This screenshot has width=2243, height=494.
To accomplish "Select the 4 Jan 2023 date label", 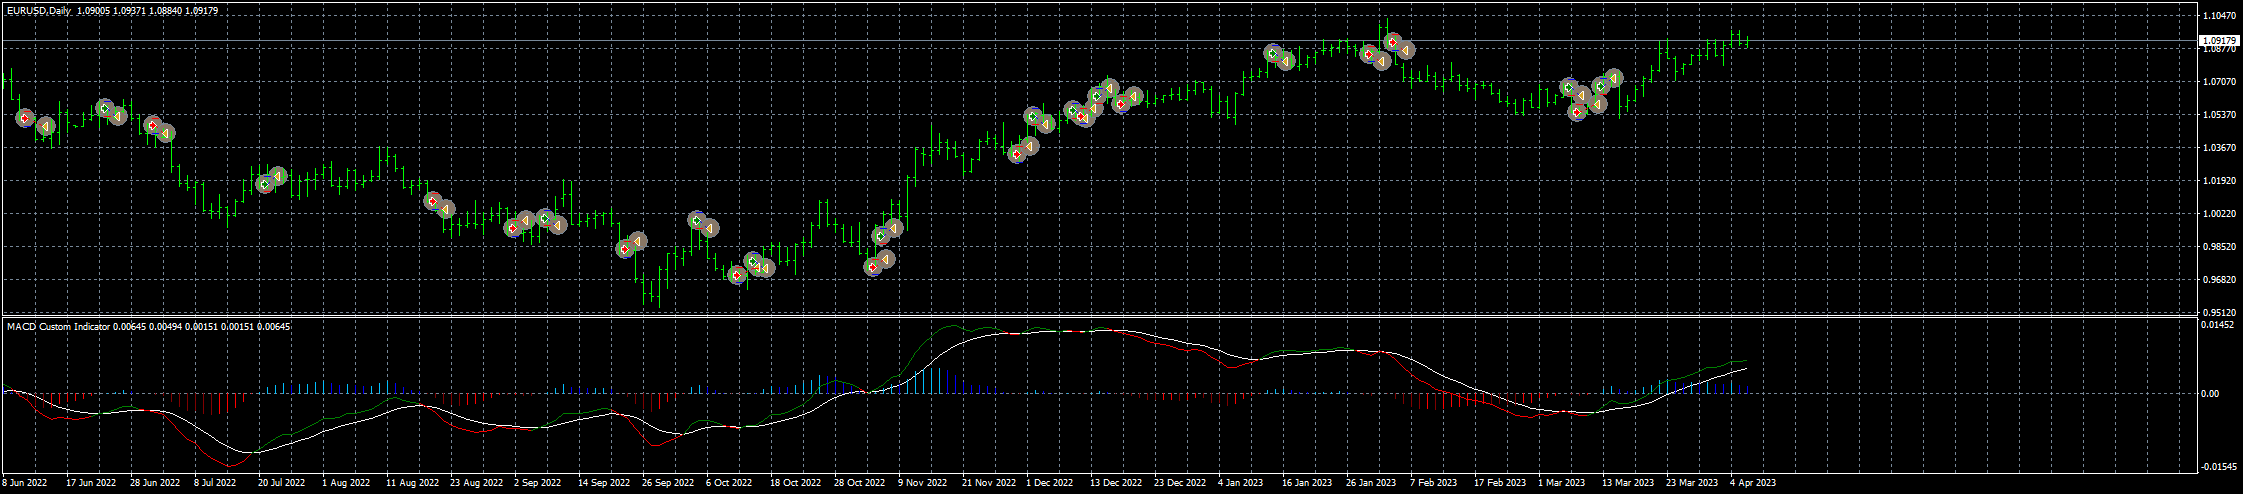I will 1242,483.
